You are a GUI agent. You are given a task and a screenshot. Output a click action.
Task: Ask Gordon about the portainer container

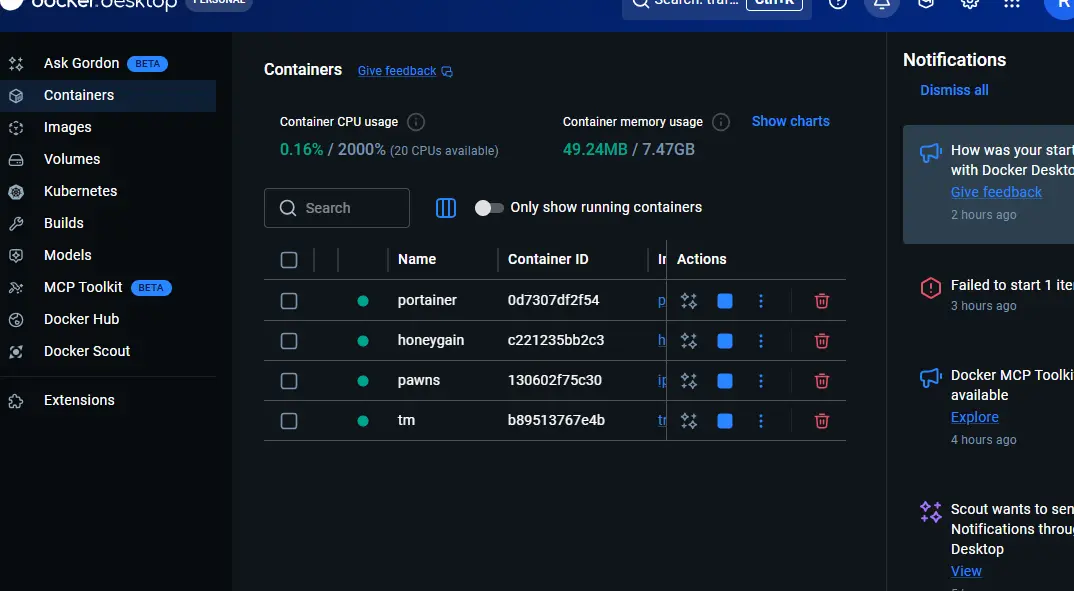tap(688, 301)
